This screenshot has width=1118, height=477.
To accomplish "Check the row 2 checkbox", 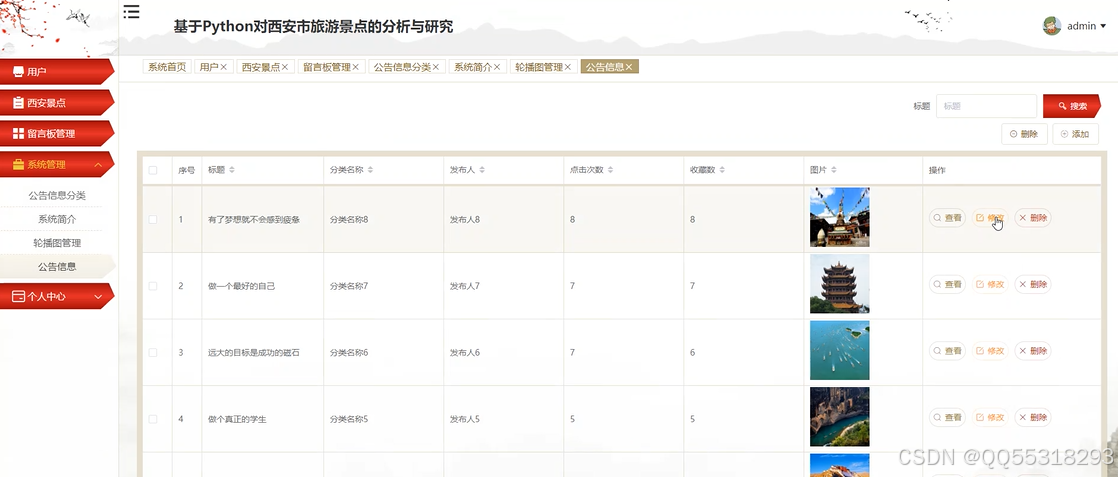I will 153,286.
